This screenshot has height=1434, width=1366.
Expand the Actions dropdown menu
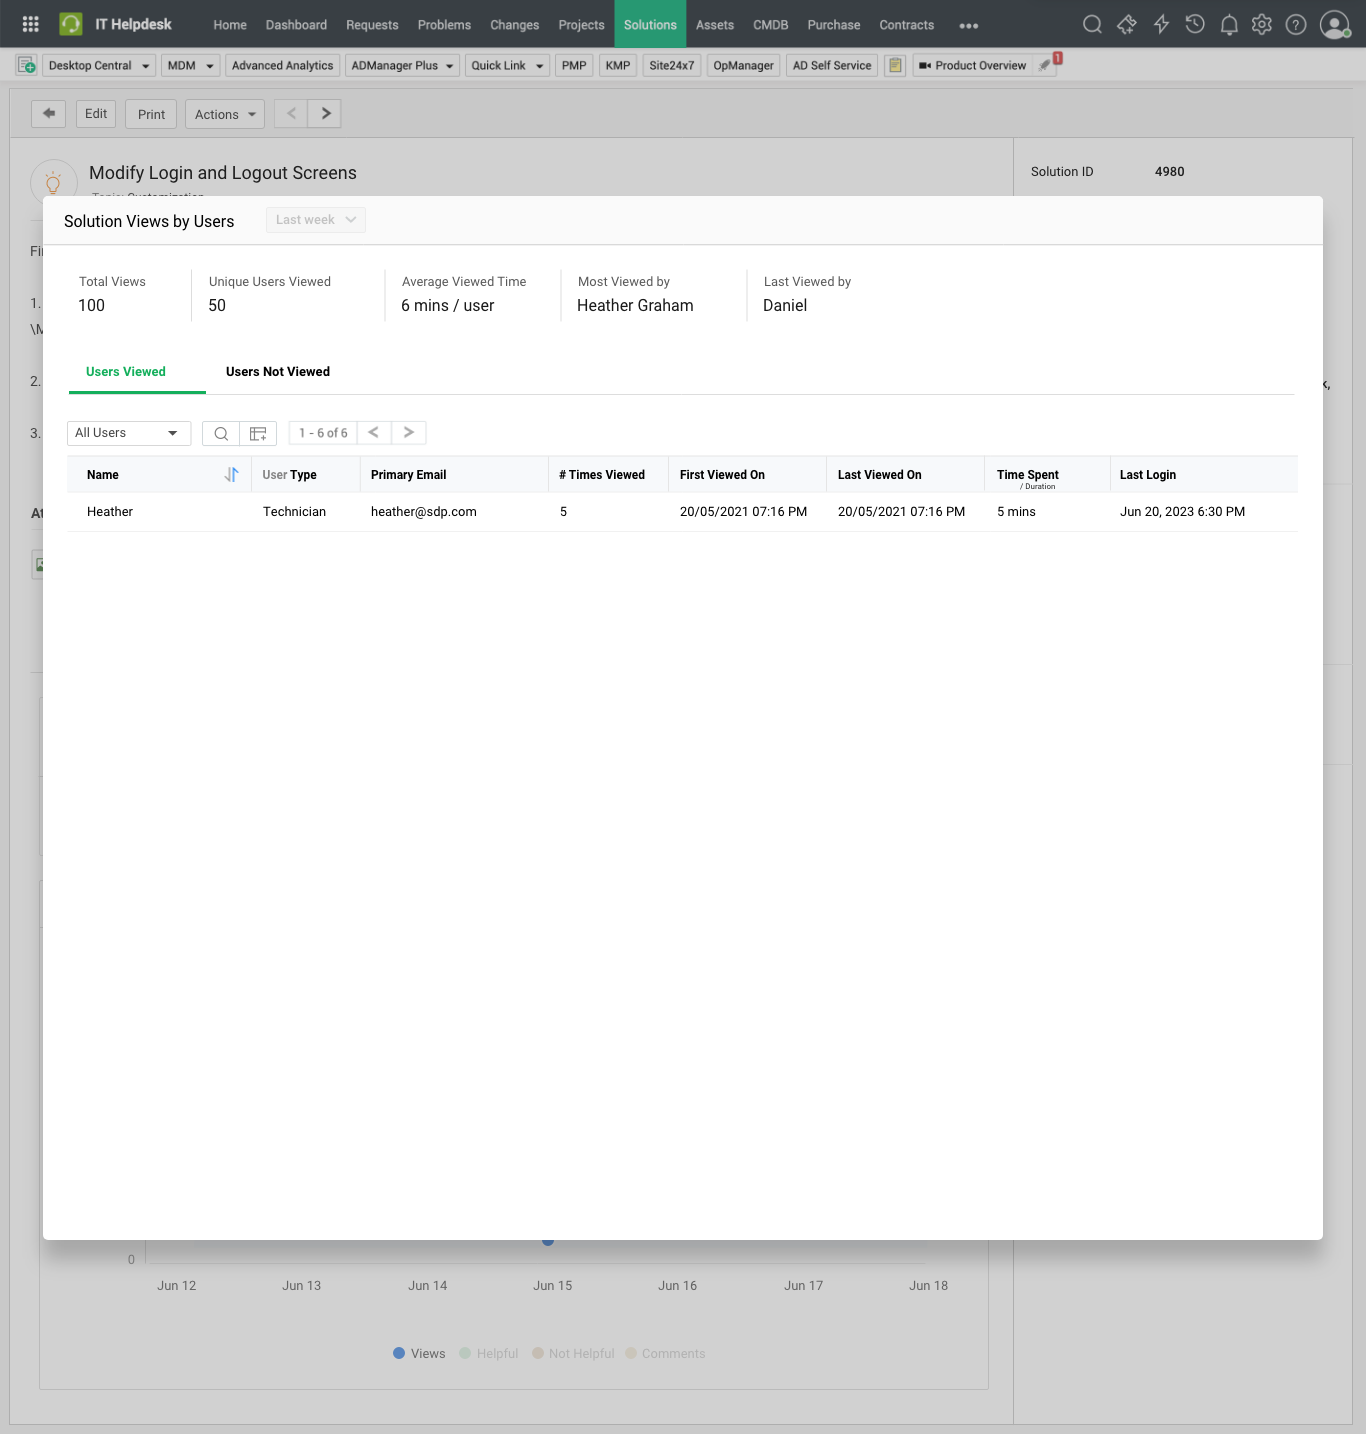coord(225,114)
